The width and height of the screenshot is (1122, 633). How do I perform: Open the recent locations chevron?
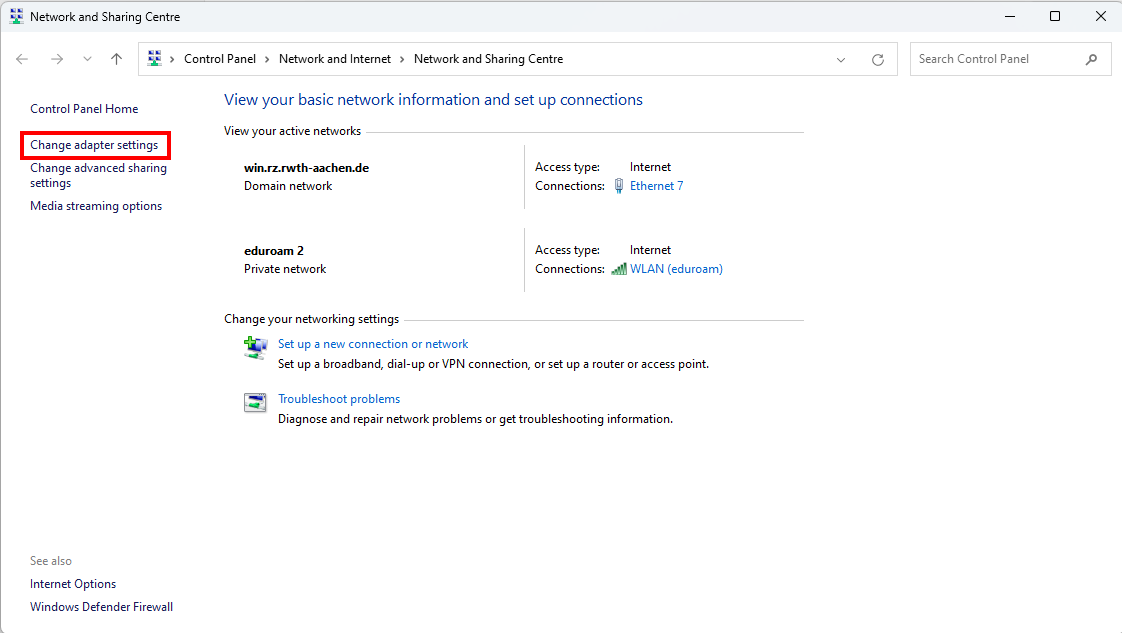[x=87, y=59]
